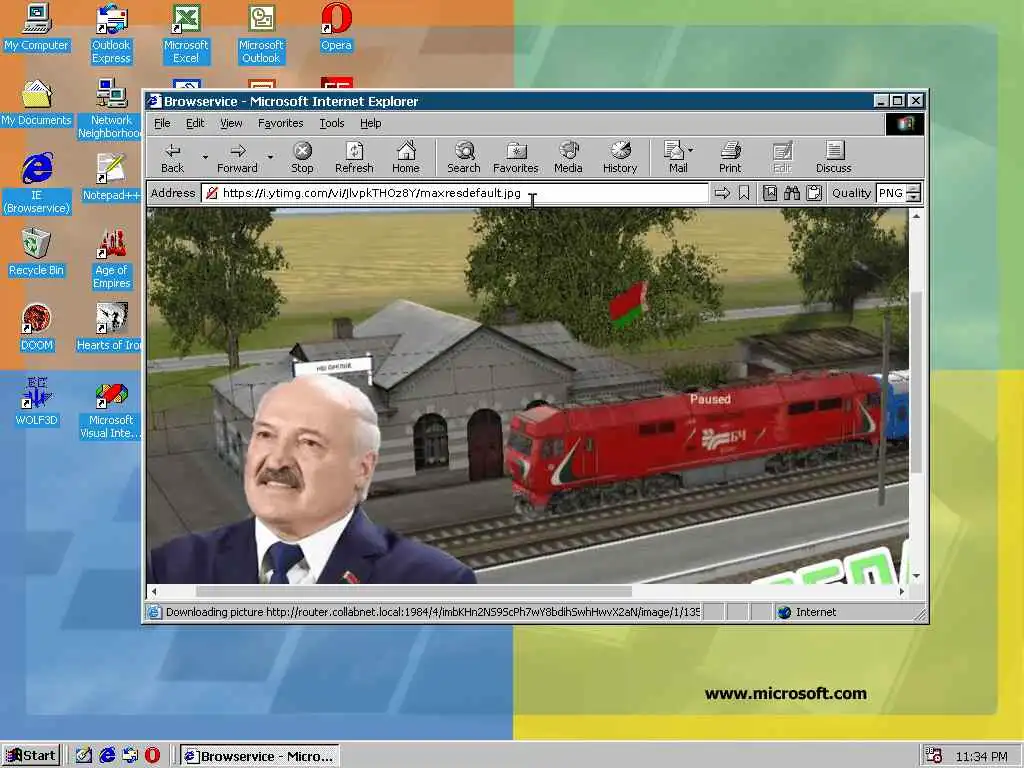Click the Back toolbar button
1024x768 pixels.
click(x=172, y=157)
